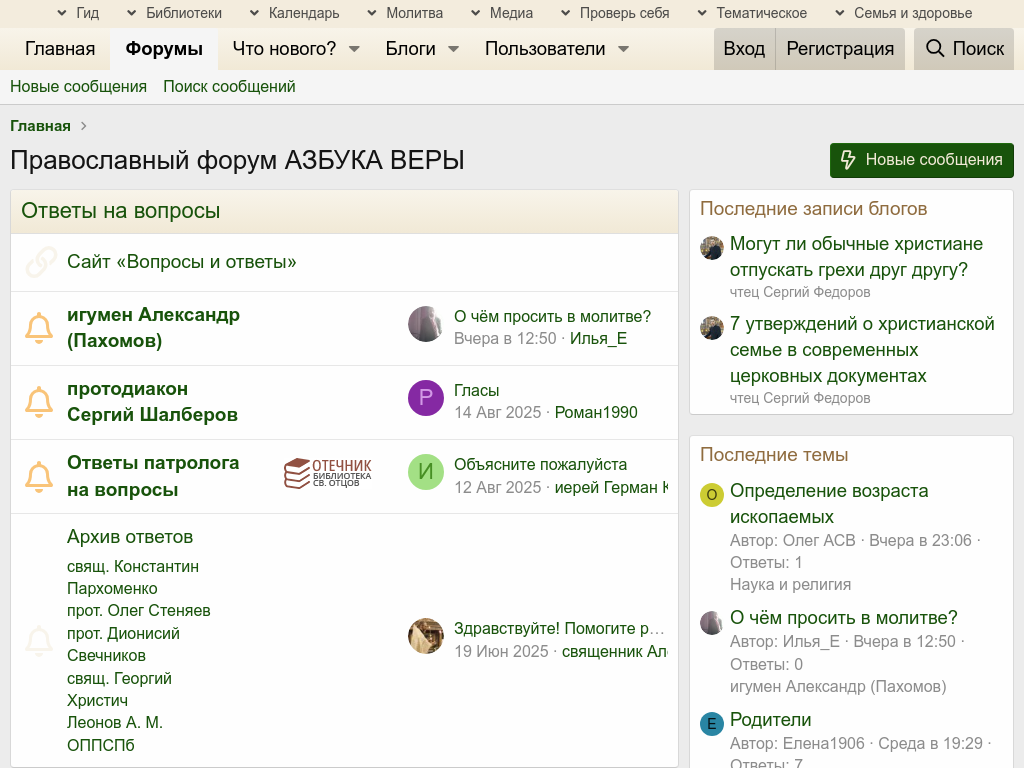Click green 'И' avatar next to Объясните пожалуйста
Image resolution: width=1024 pixels, height=768 pixels.
425,472
